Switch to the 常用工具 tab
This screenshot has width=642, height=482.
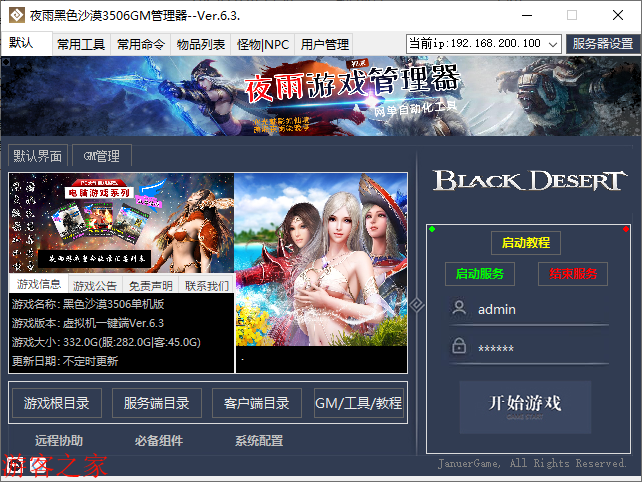[x=81, y=44]
